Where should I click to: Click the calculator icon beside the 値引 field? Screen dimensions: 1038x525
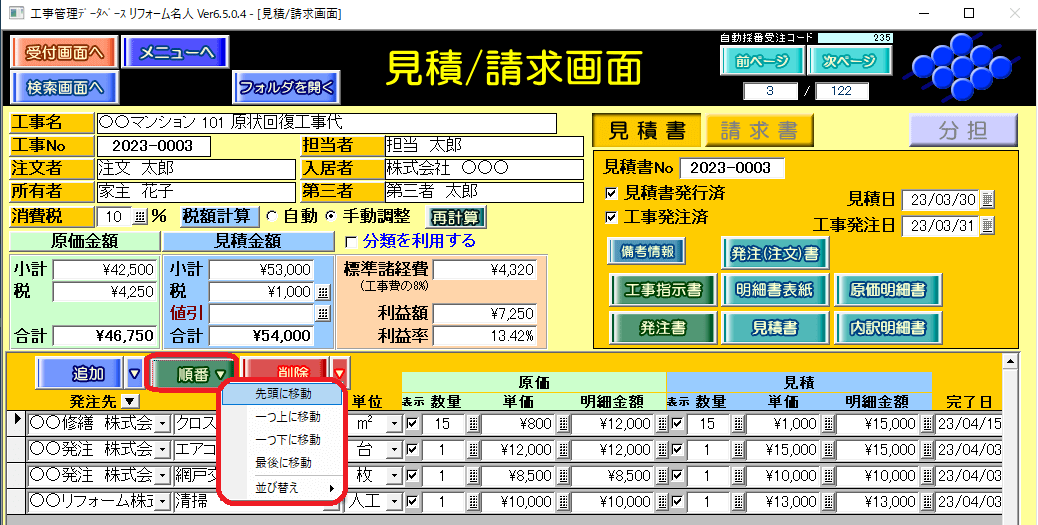click(x=323, y=314)
